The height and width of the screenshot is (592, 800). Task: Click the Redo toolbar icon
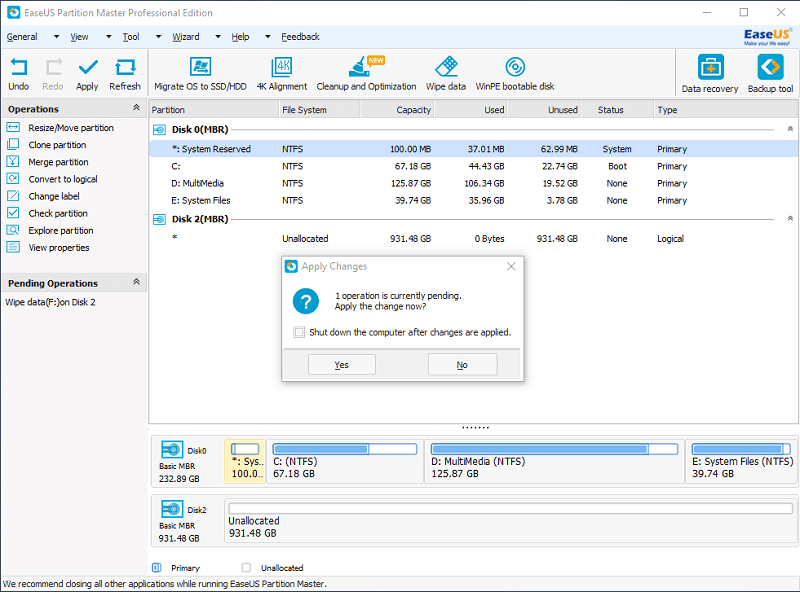point(53,67)
